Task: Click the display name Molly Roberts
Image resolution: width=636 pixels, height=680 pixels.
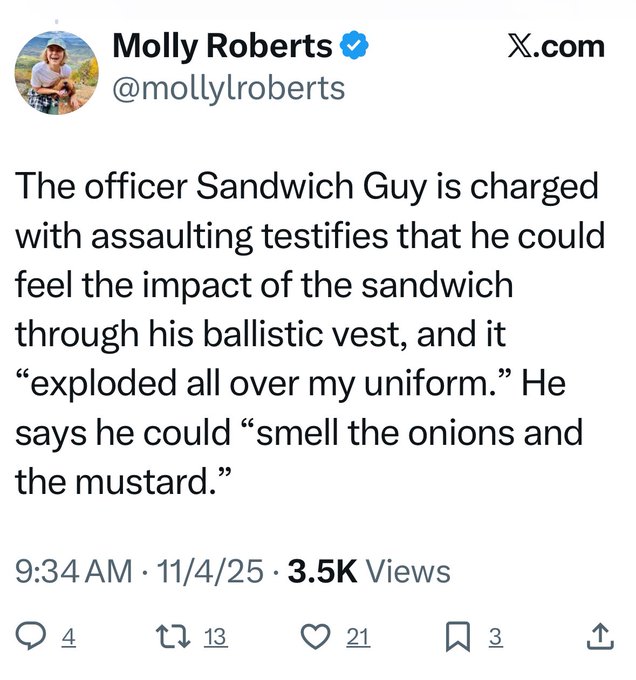Action: (222, 46)
